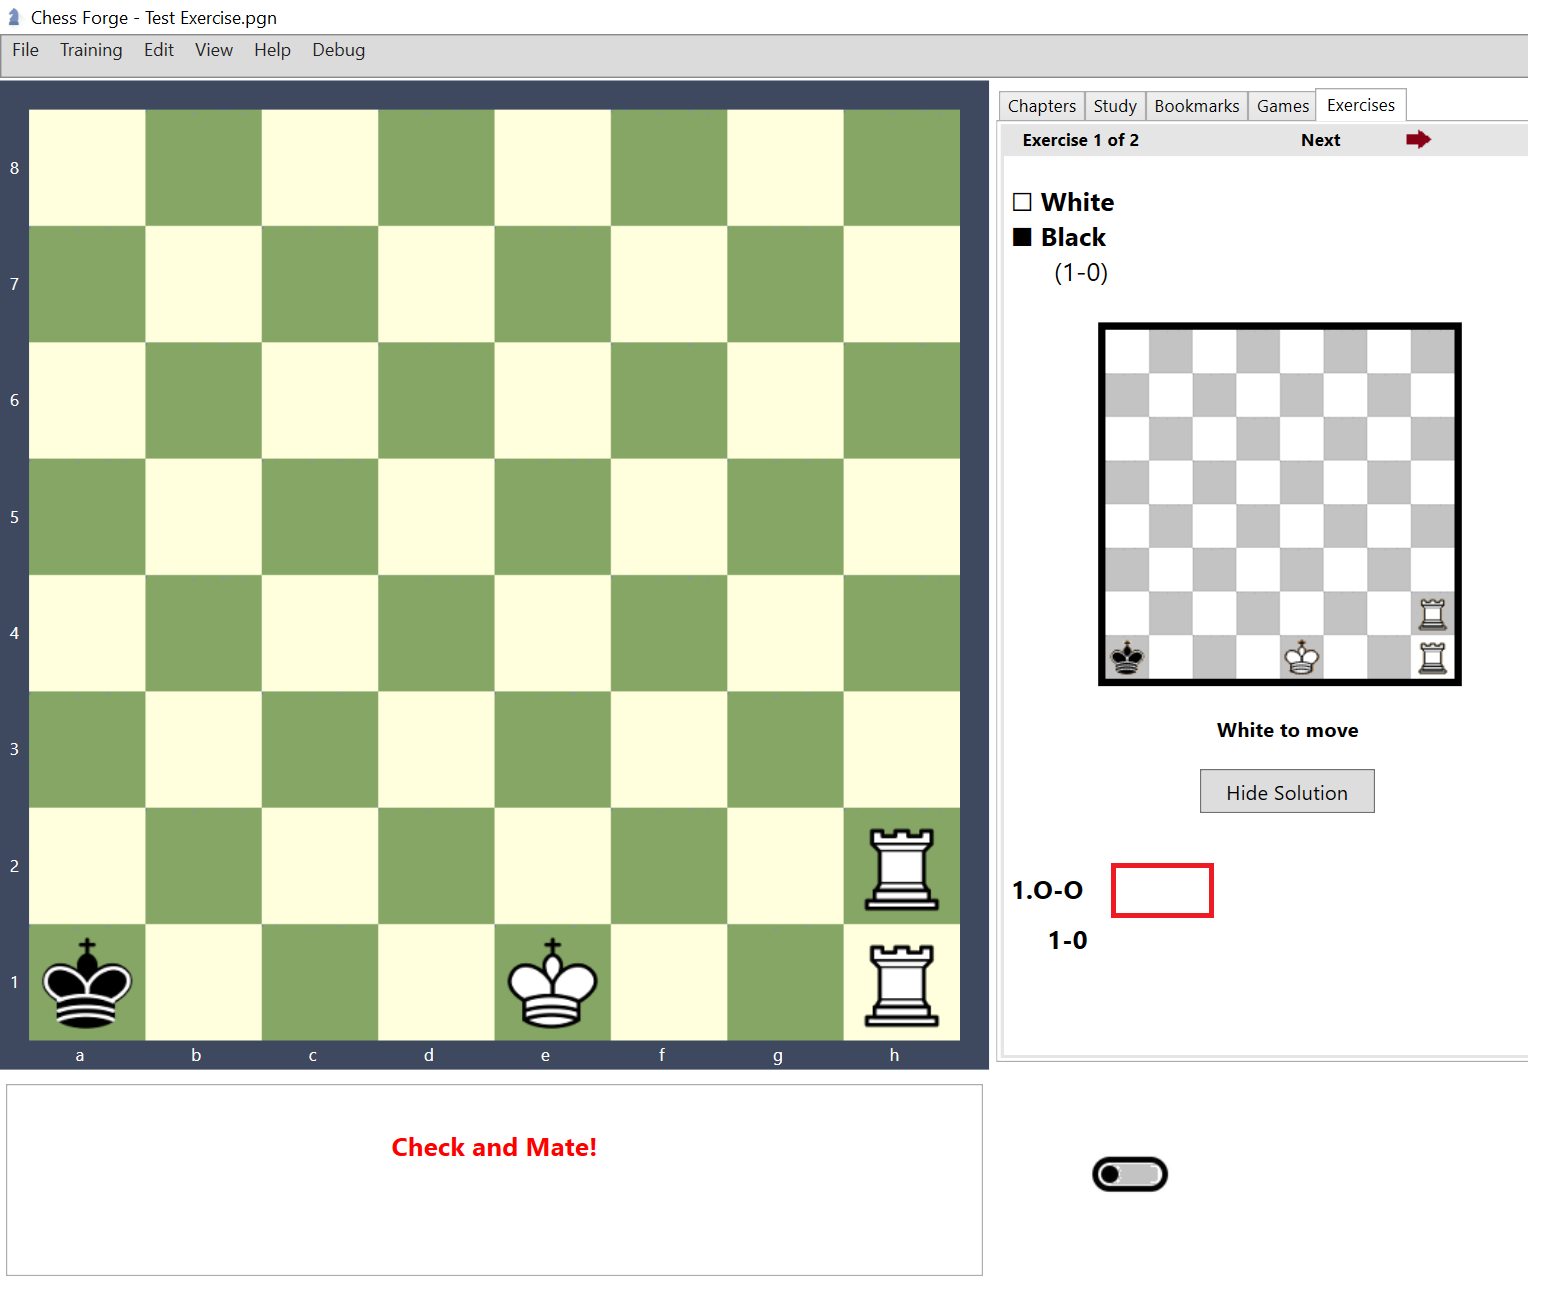Open the Help menu
1558x1296 pixels.
pyautogui.click(x=272, y=50)
